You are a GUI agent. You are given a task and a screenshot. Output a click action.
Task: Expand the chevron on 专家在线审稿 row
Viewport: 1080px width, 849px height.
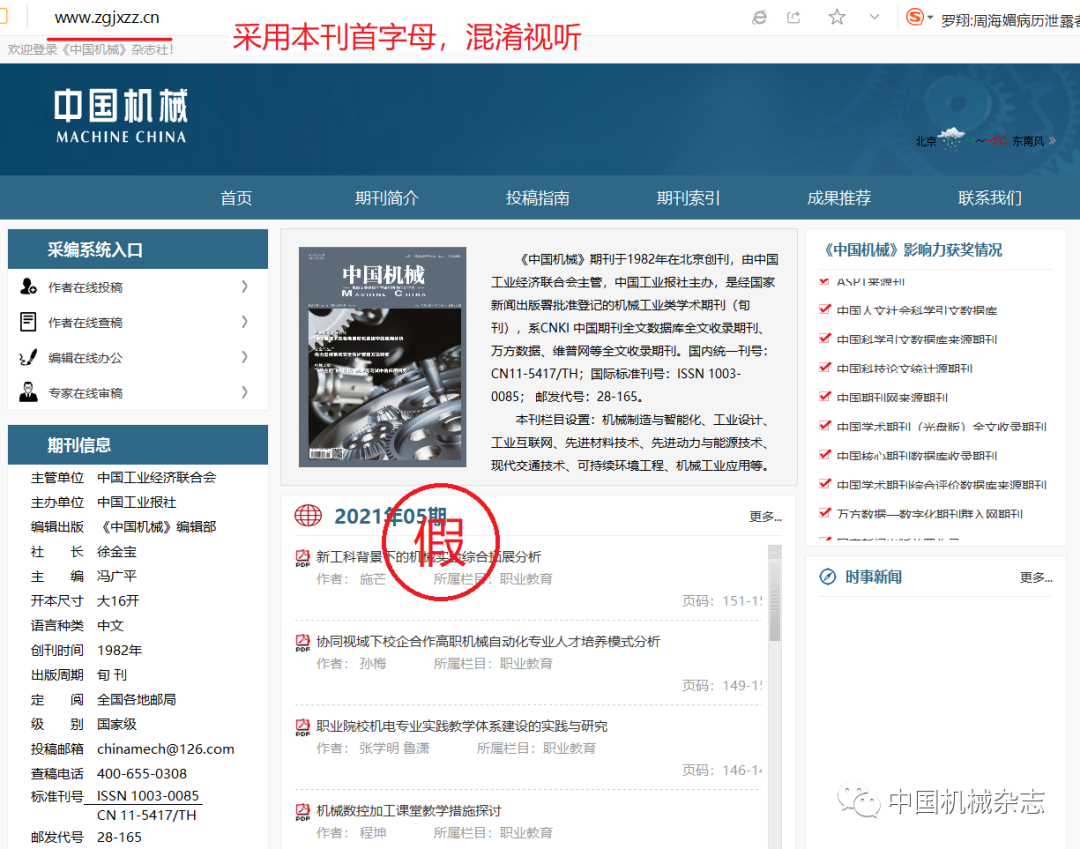pyautogui.click(x=245, y=392)
